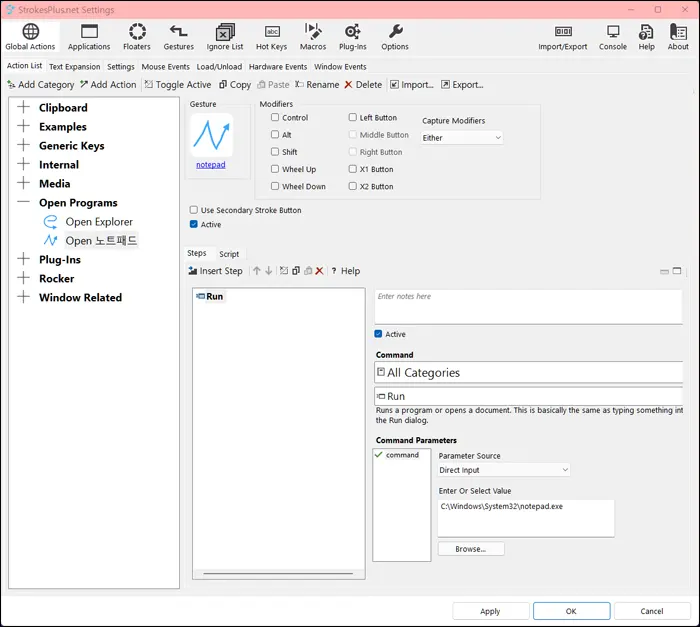
Task: Open the Capture Modifiers dropdown
Action: [462, 138]
